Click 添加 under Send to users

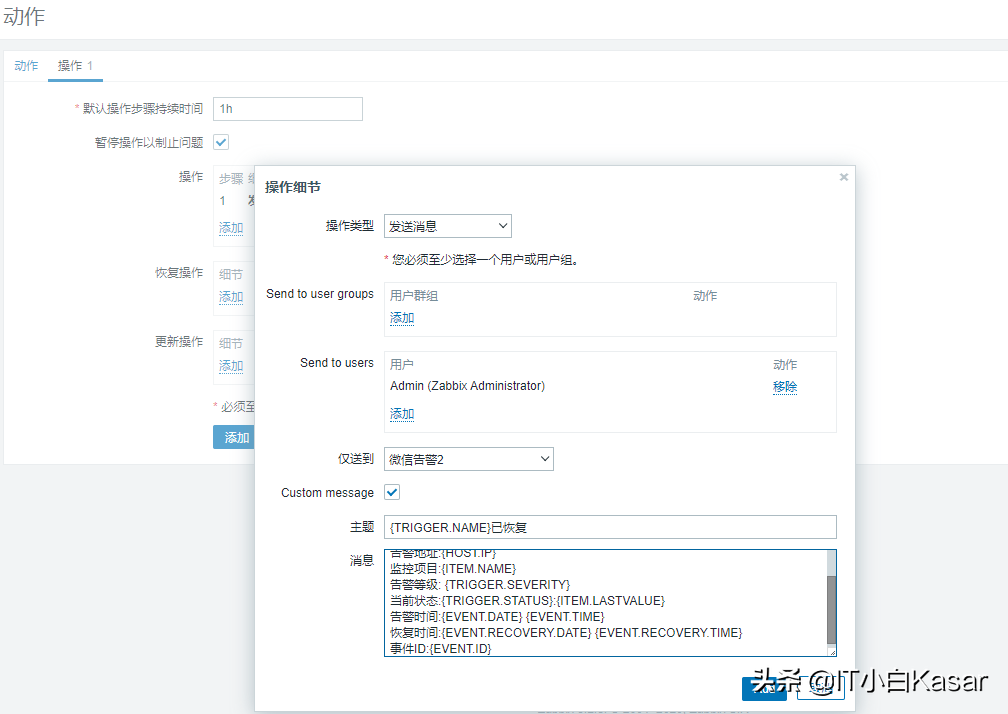tap(402, 414)
